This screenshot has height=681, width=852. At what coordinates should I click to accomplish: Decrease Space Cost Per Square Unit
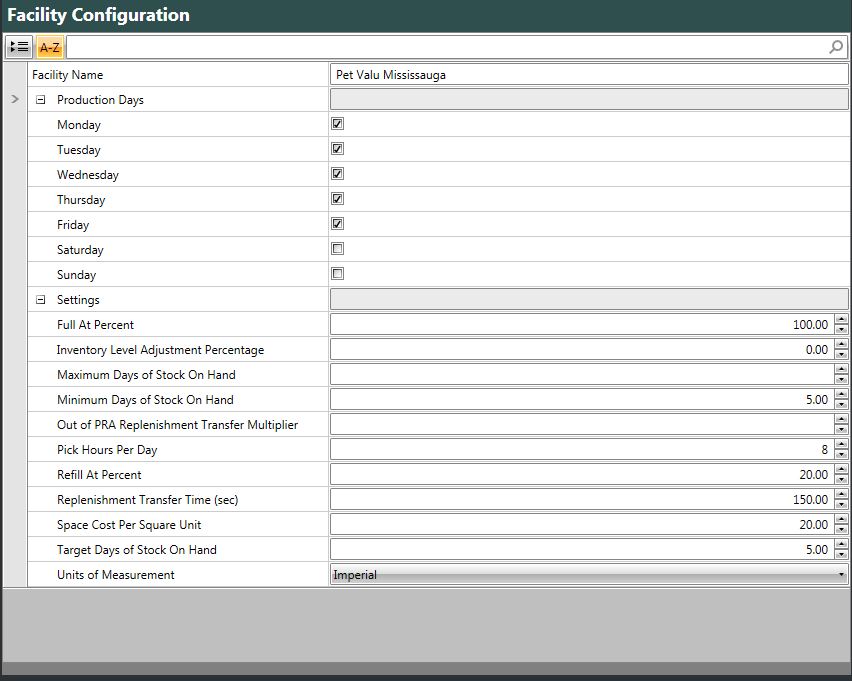click(x=841, y=530)
